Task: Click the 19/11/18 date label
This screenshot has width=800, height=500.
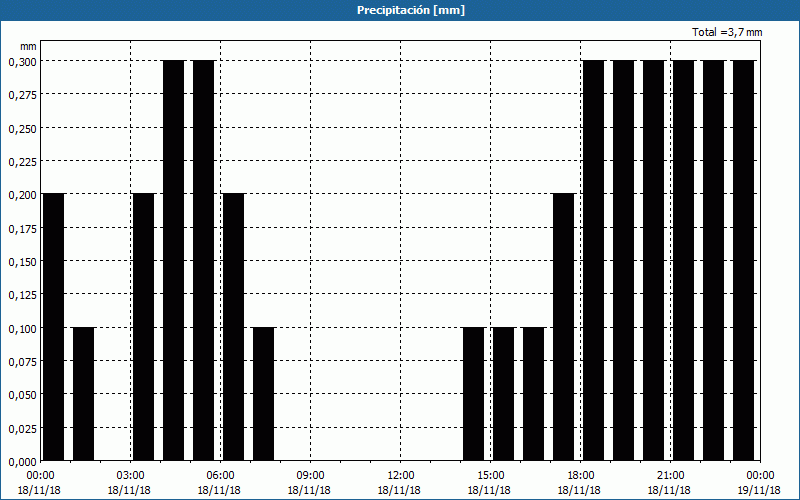Action: tap(759, 490)
